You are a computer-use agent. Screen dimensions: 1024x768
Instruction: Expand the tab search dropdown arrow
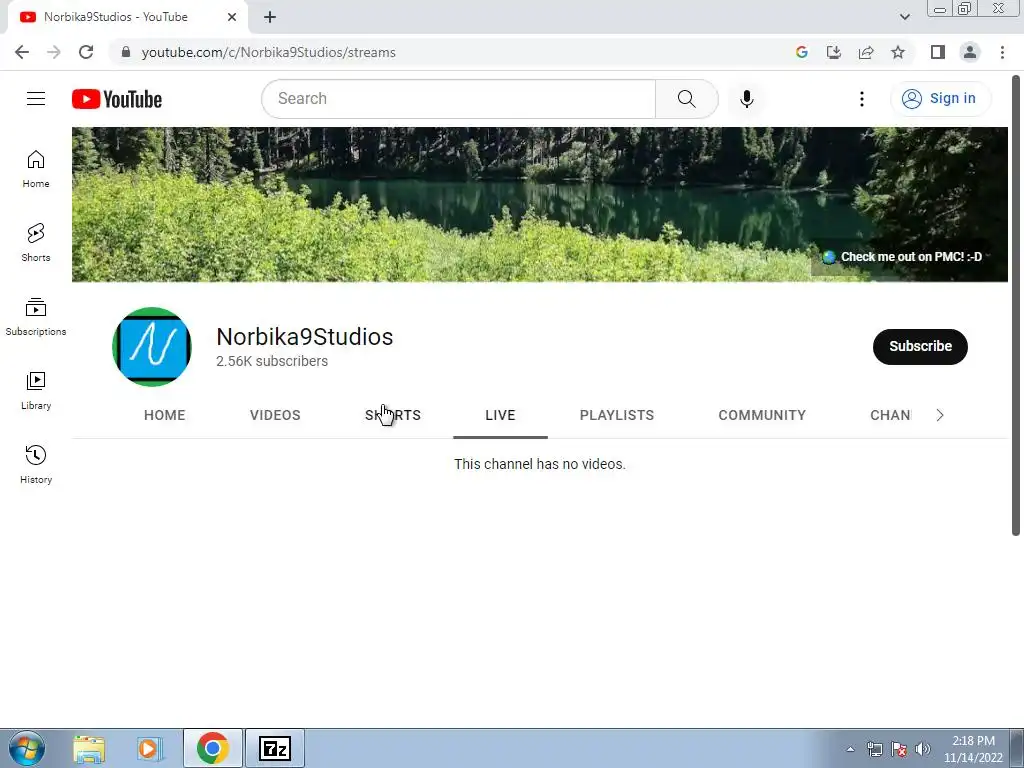(904, 17)
